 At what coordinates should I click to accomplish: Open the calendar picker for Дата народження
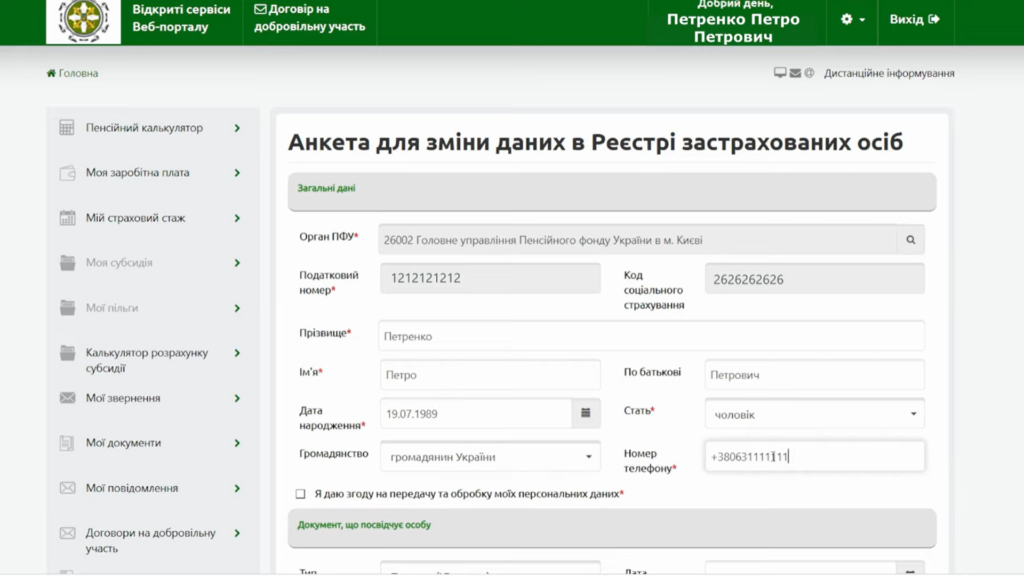pos(586,413)
